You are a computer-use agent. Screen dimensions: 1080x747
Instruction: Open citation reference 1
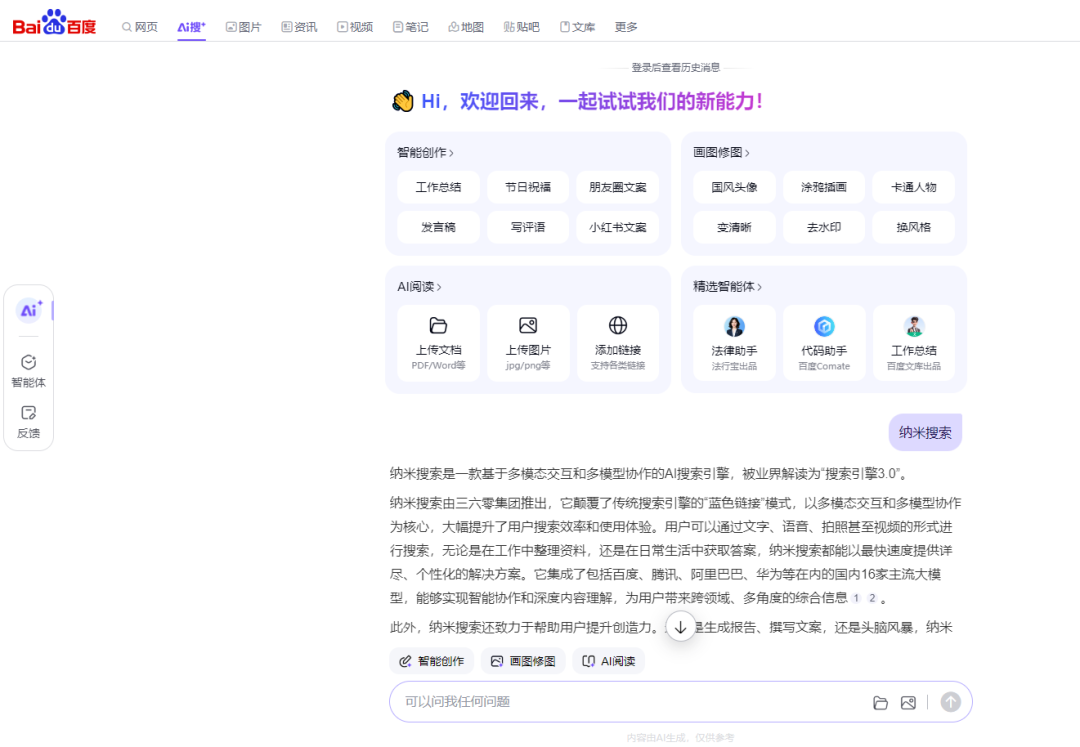pyautogui.click(x=856, y=598)
